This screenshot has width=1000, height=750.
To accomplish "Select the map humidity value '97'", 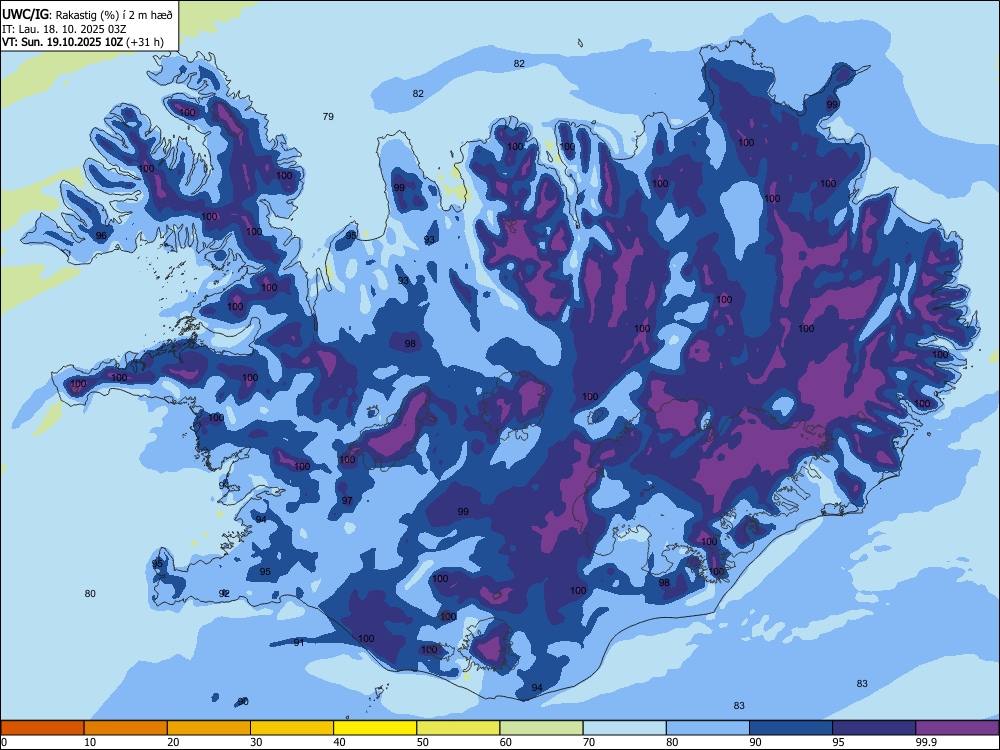I will (x=347, y=501).
